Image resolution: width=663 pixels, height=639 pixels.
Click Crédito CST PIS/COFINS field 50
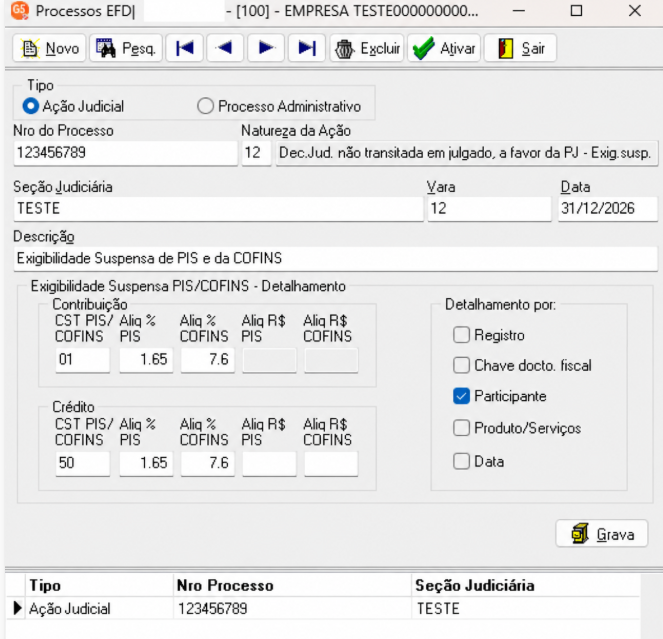[82, 463]
